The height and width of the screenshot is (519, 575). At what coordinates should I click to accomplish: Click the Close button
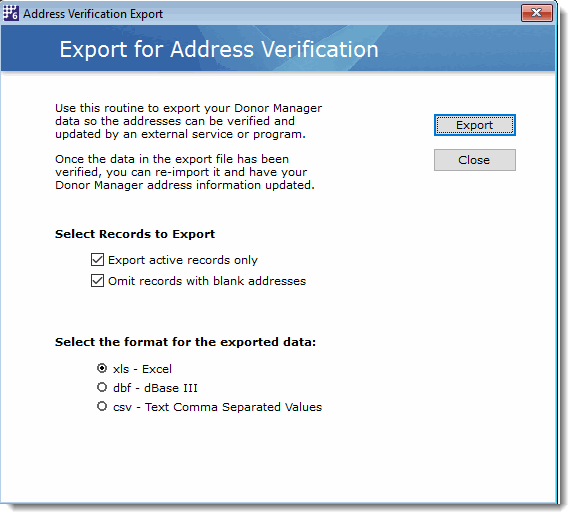tap(475, 160)
